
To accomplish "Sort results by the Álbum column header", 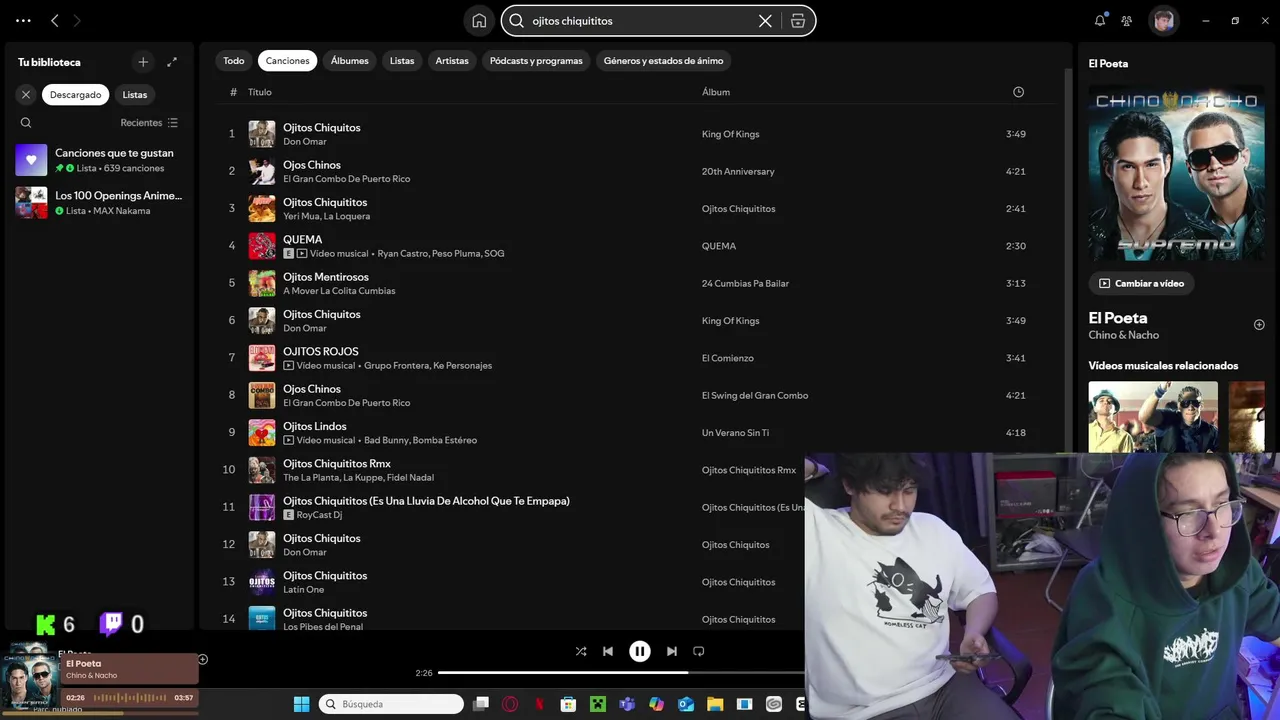I will 716,92.
